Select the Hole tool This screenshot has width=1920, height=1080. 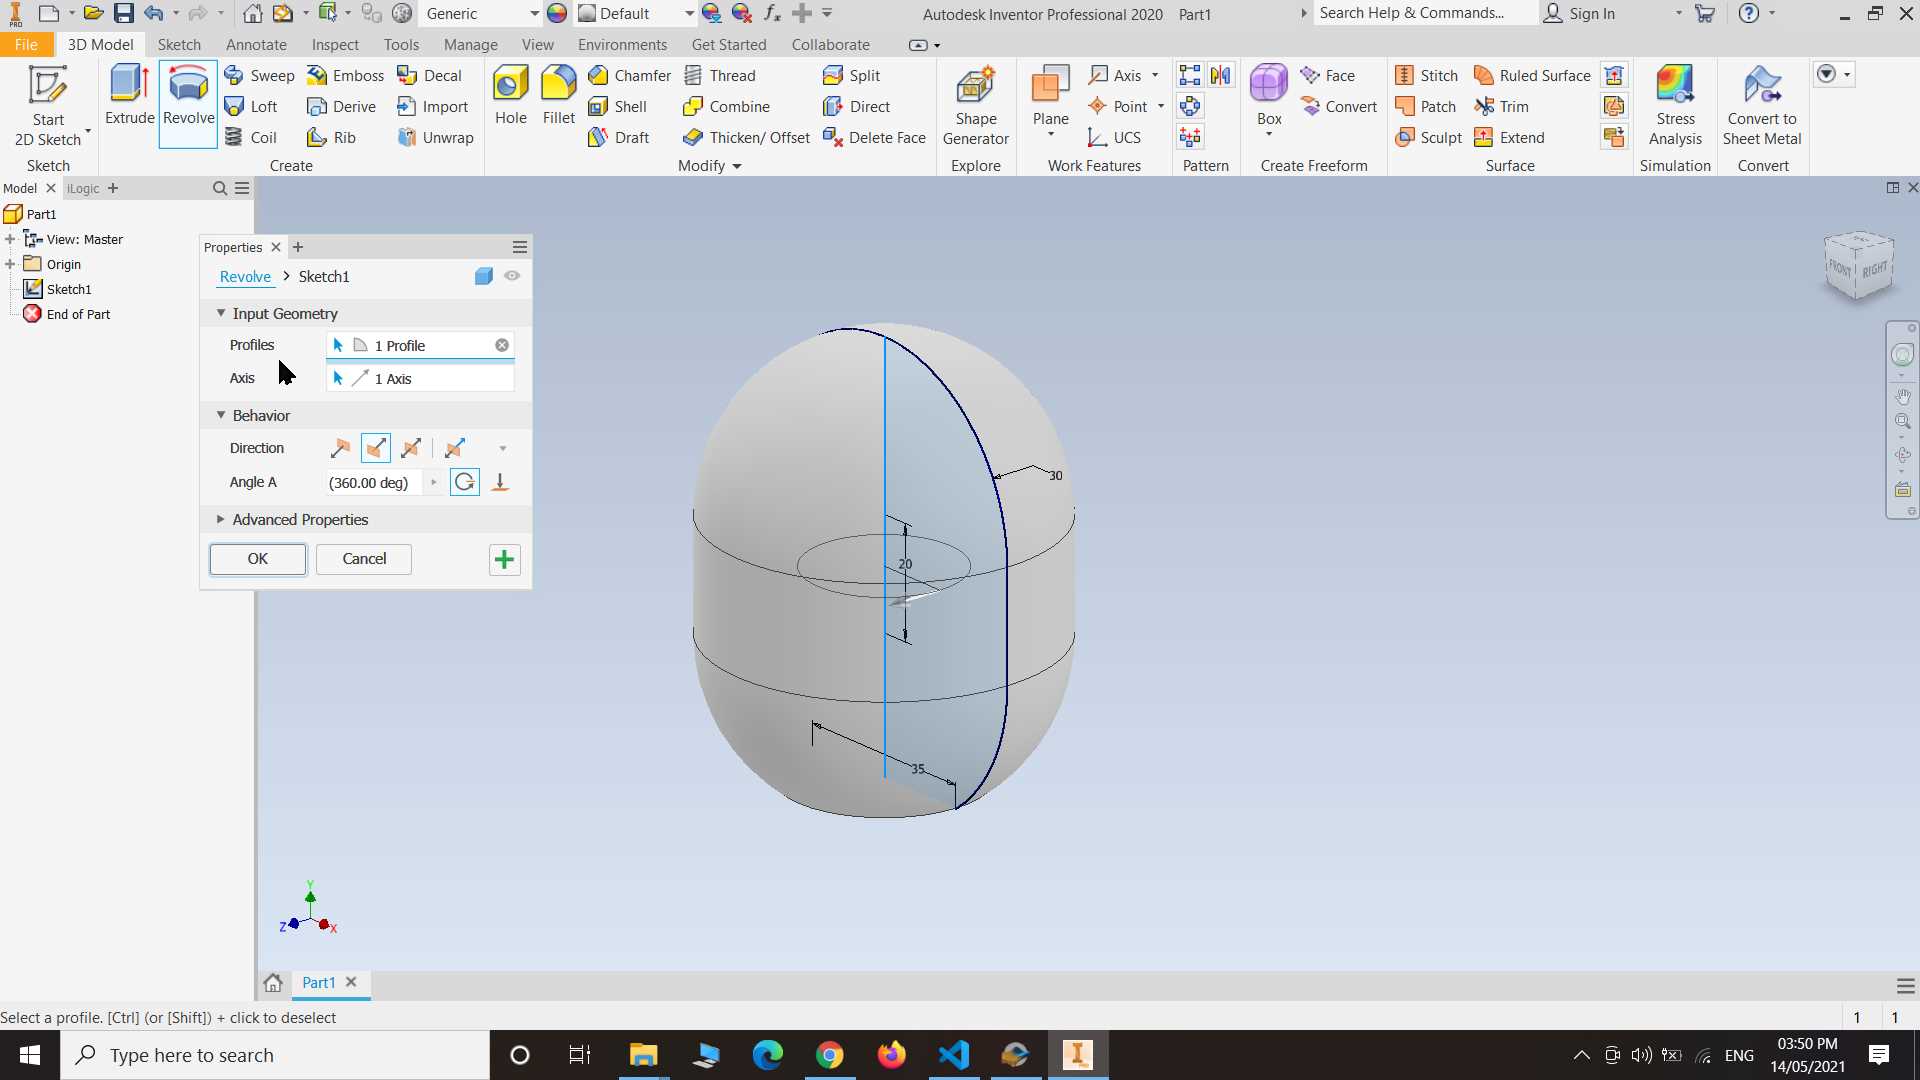pos(510,96)
